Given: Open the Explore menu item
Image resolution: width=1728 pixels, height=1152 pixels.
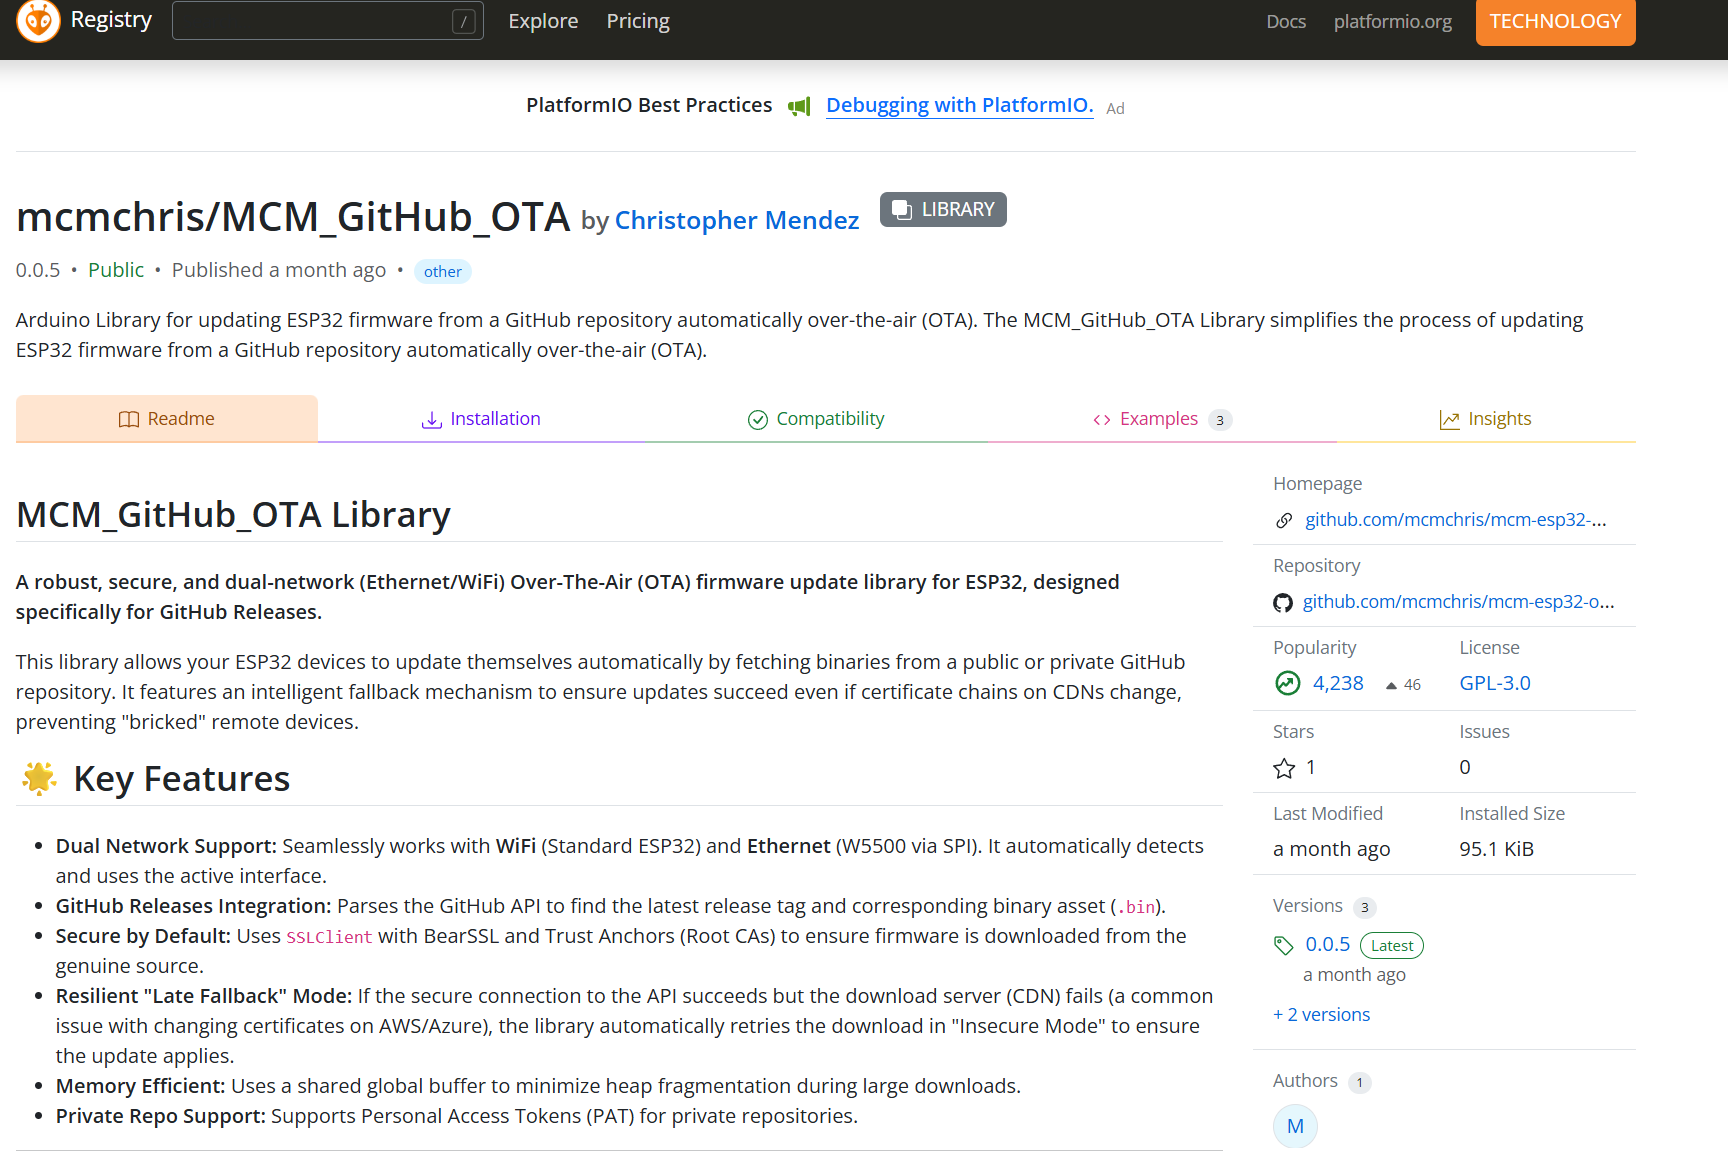Looking at the screenshot, I should pyautogui.click(x=543, y=21).
